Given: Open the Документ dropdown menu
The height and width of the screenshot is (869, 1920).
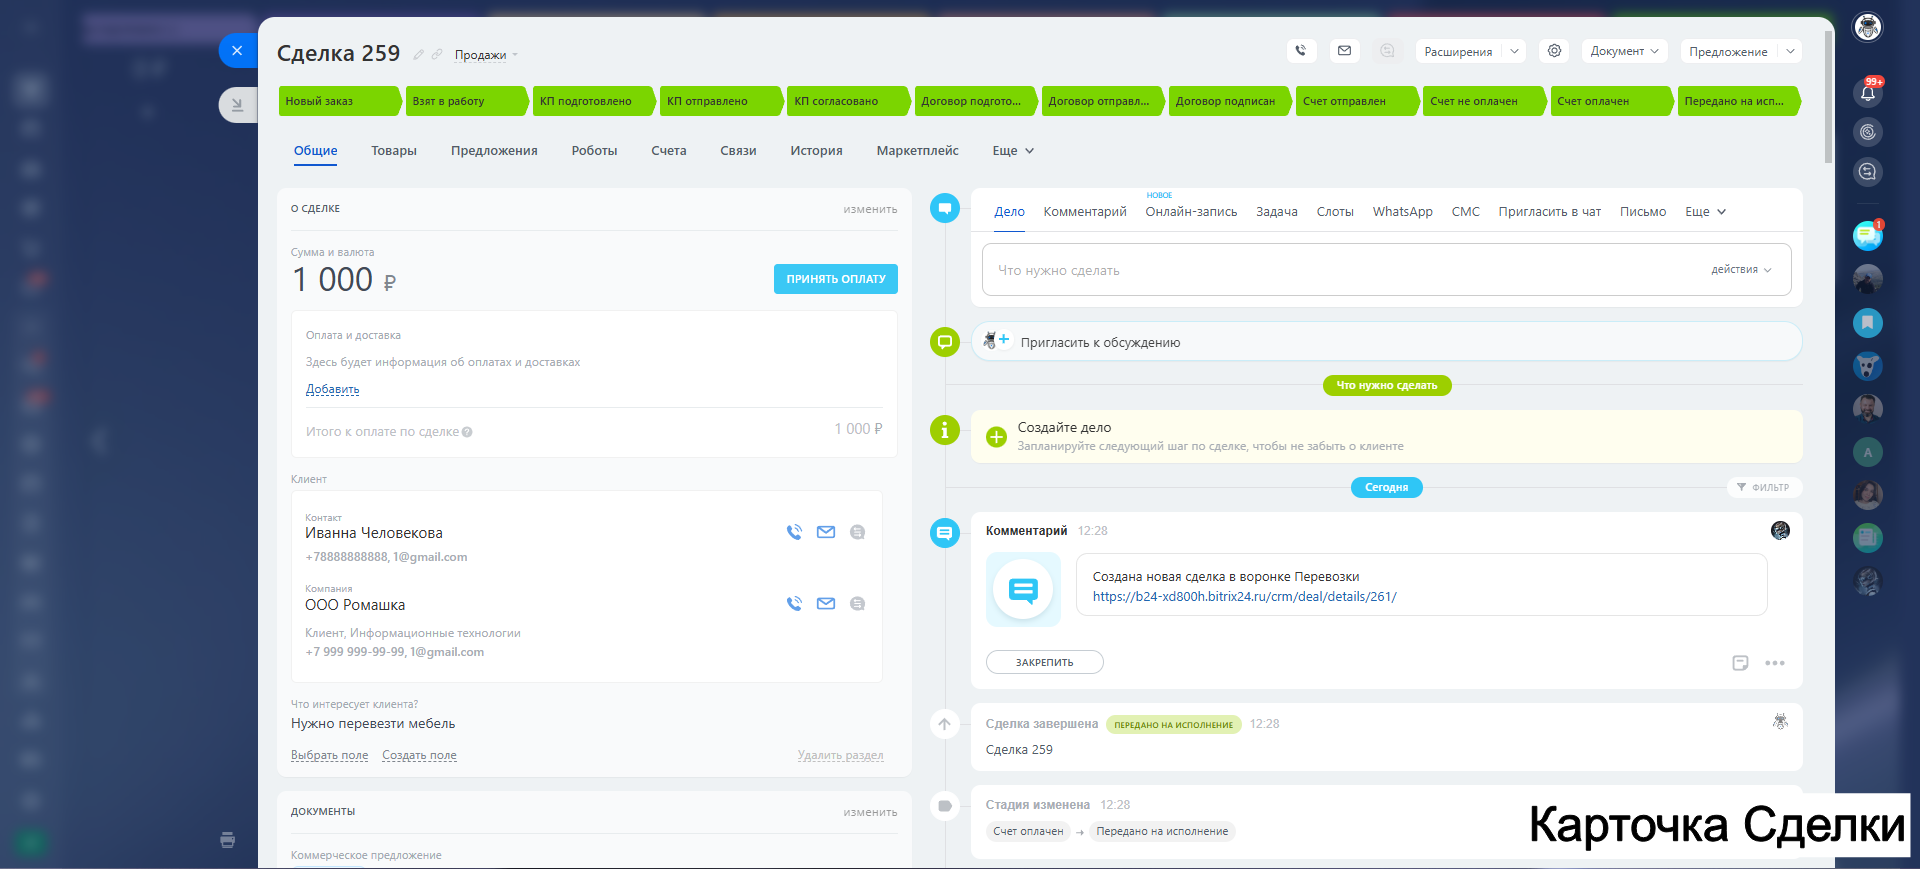Looking at the screenshot, I should pos(1624,51).
